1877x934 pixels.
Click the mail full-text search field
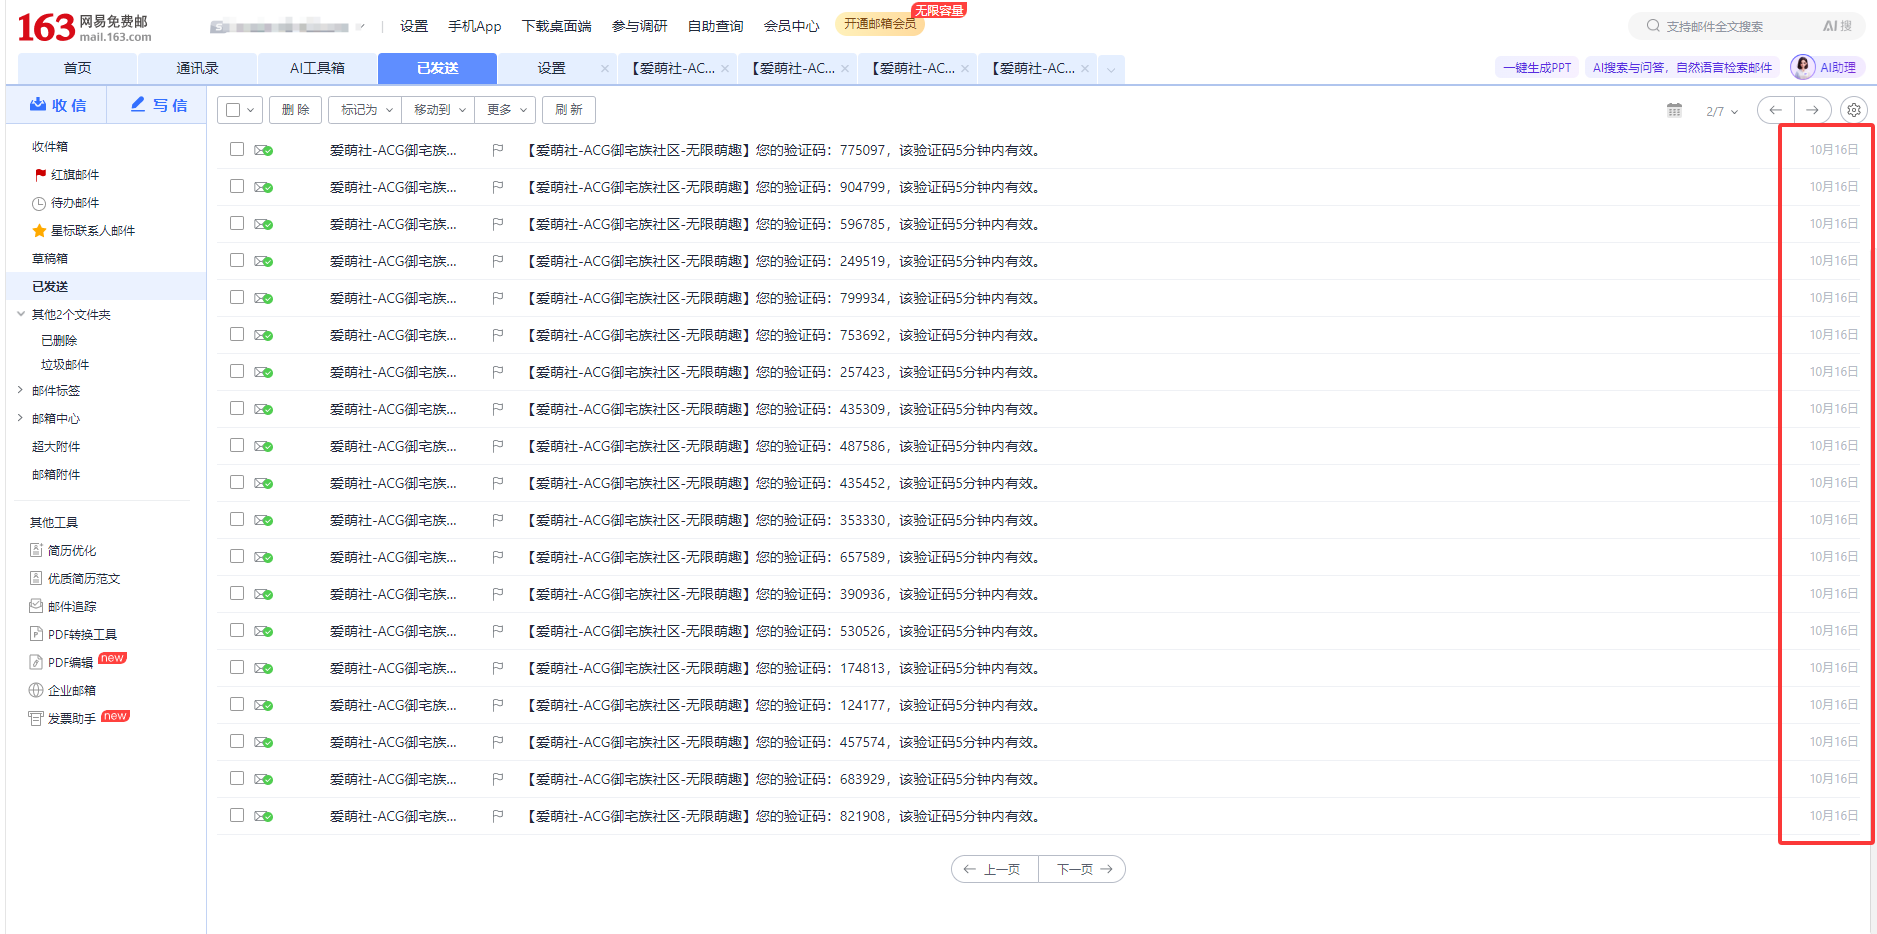tap(1735, 26)
